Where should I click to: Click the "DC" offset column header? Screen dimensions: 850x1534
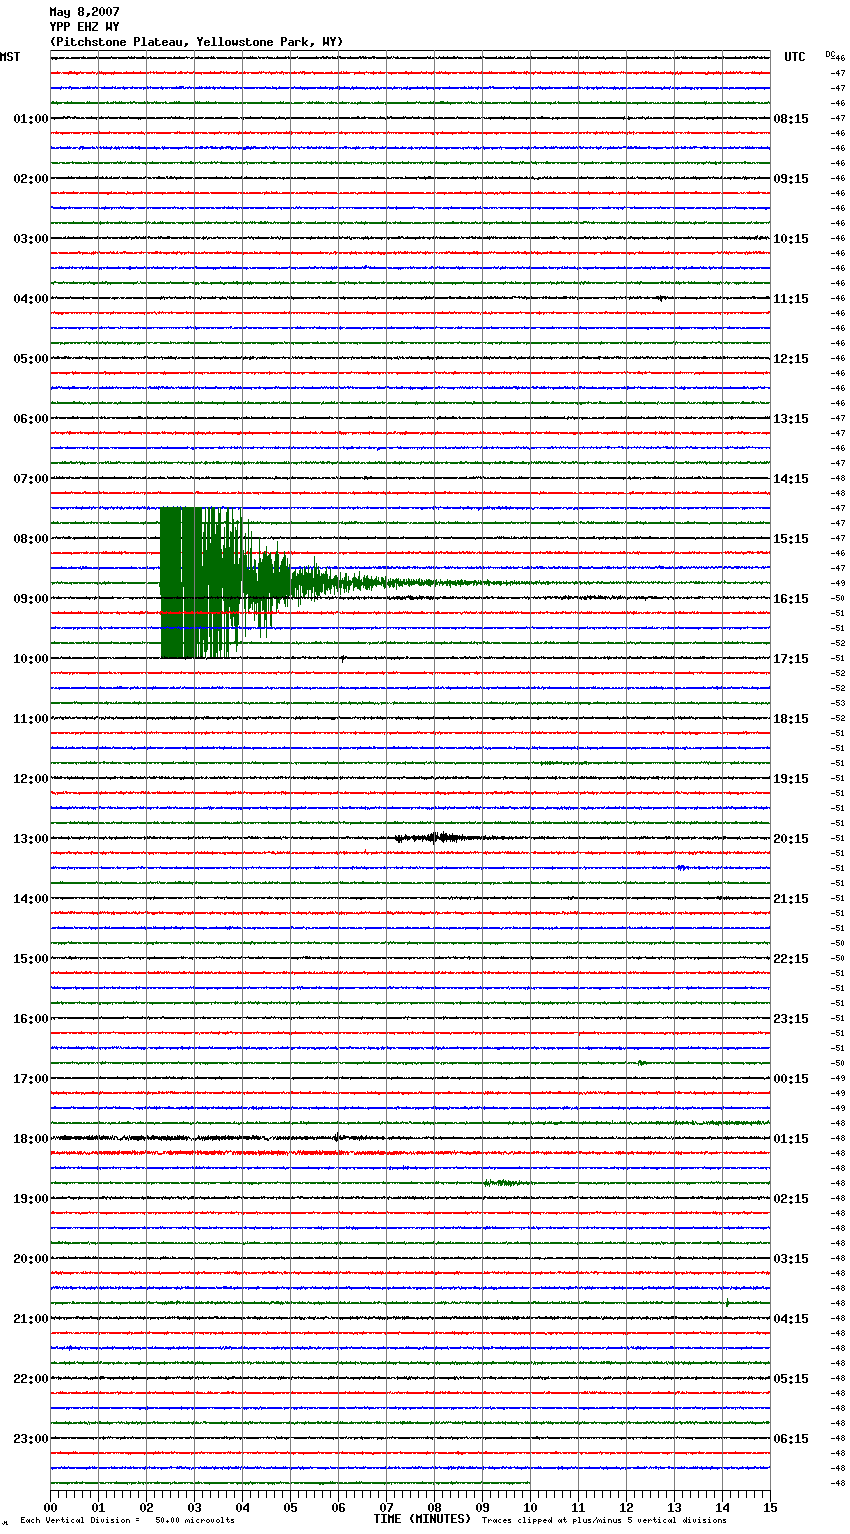(x=830, y=54)
